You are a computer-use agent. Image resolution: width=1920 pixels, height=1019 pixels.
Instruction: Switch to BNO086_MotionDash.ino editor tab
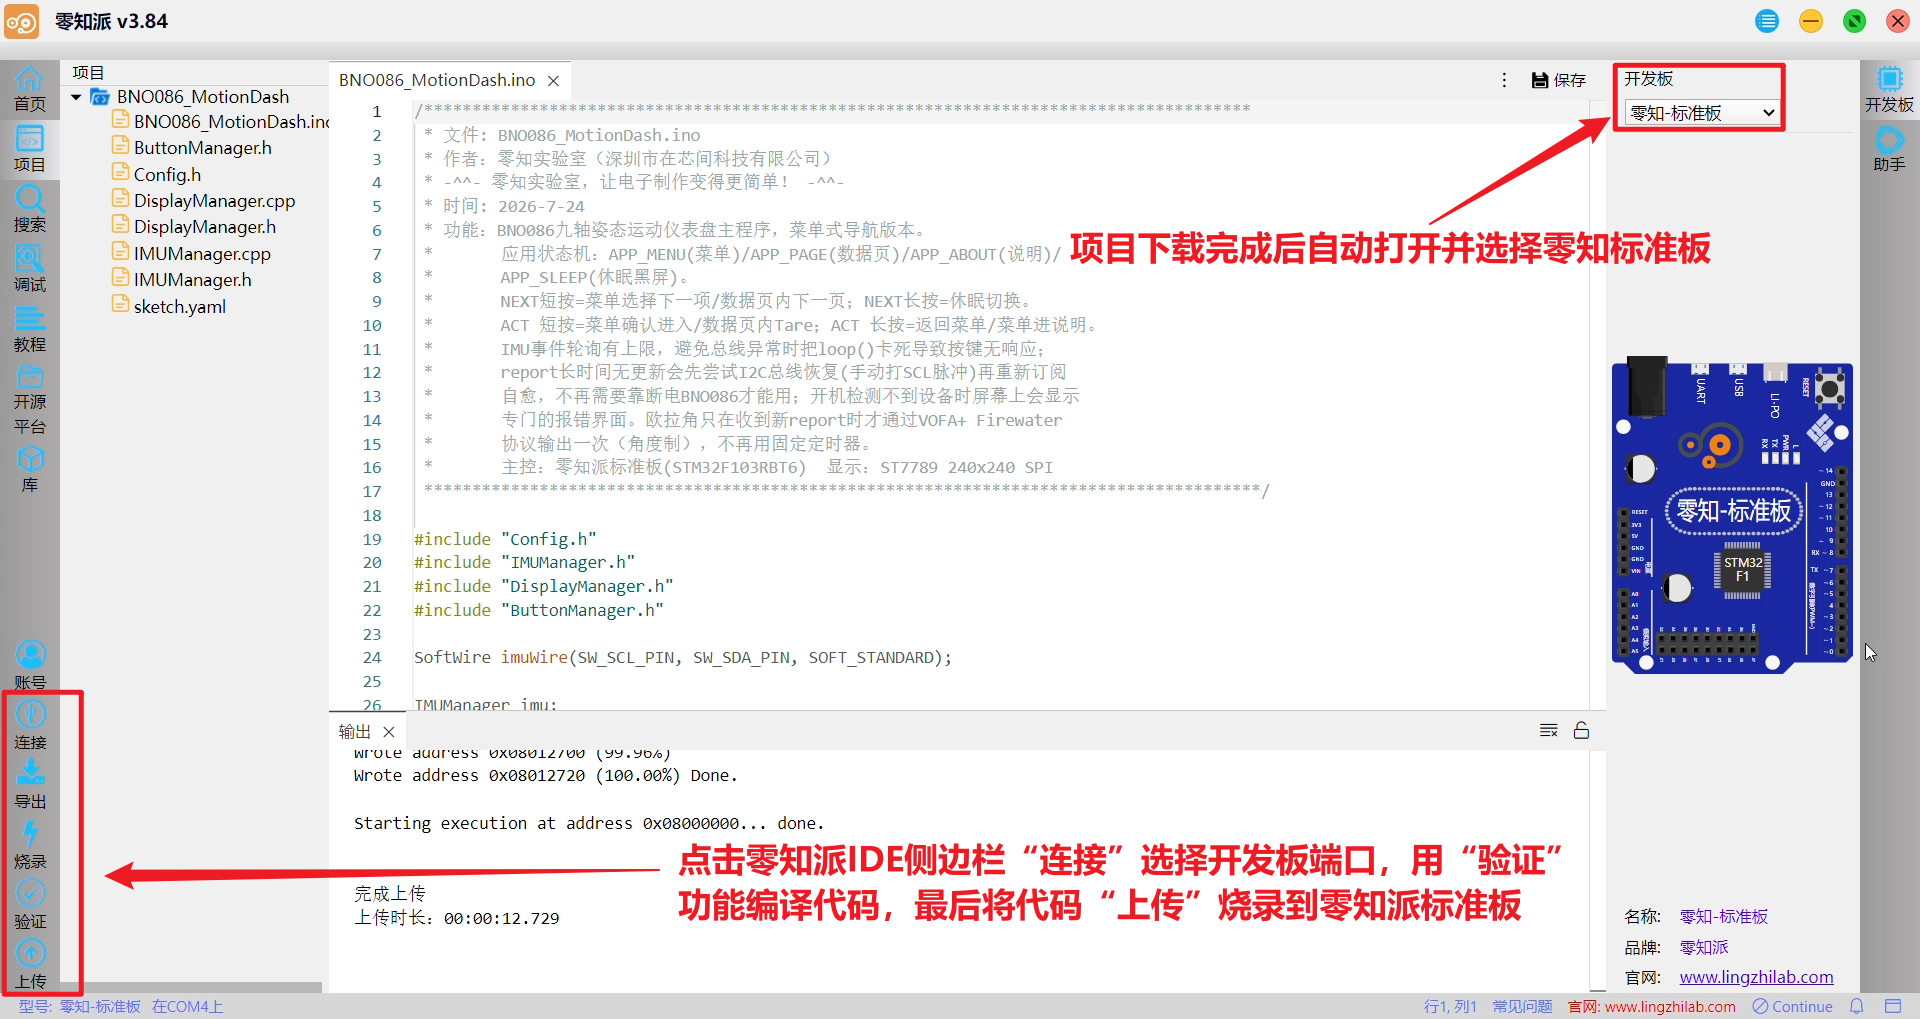click(437, 80)
